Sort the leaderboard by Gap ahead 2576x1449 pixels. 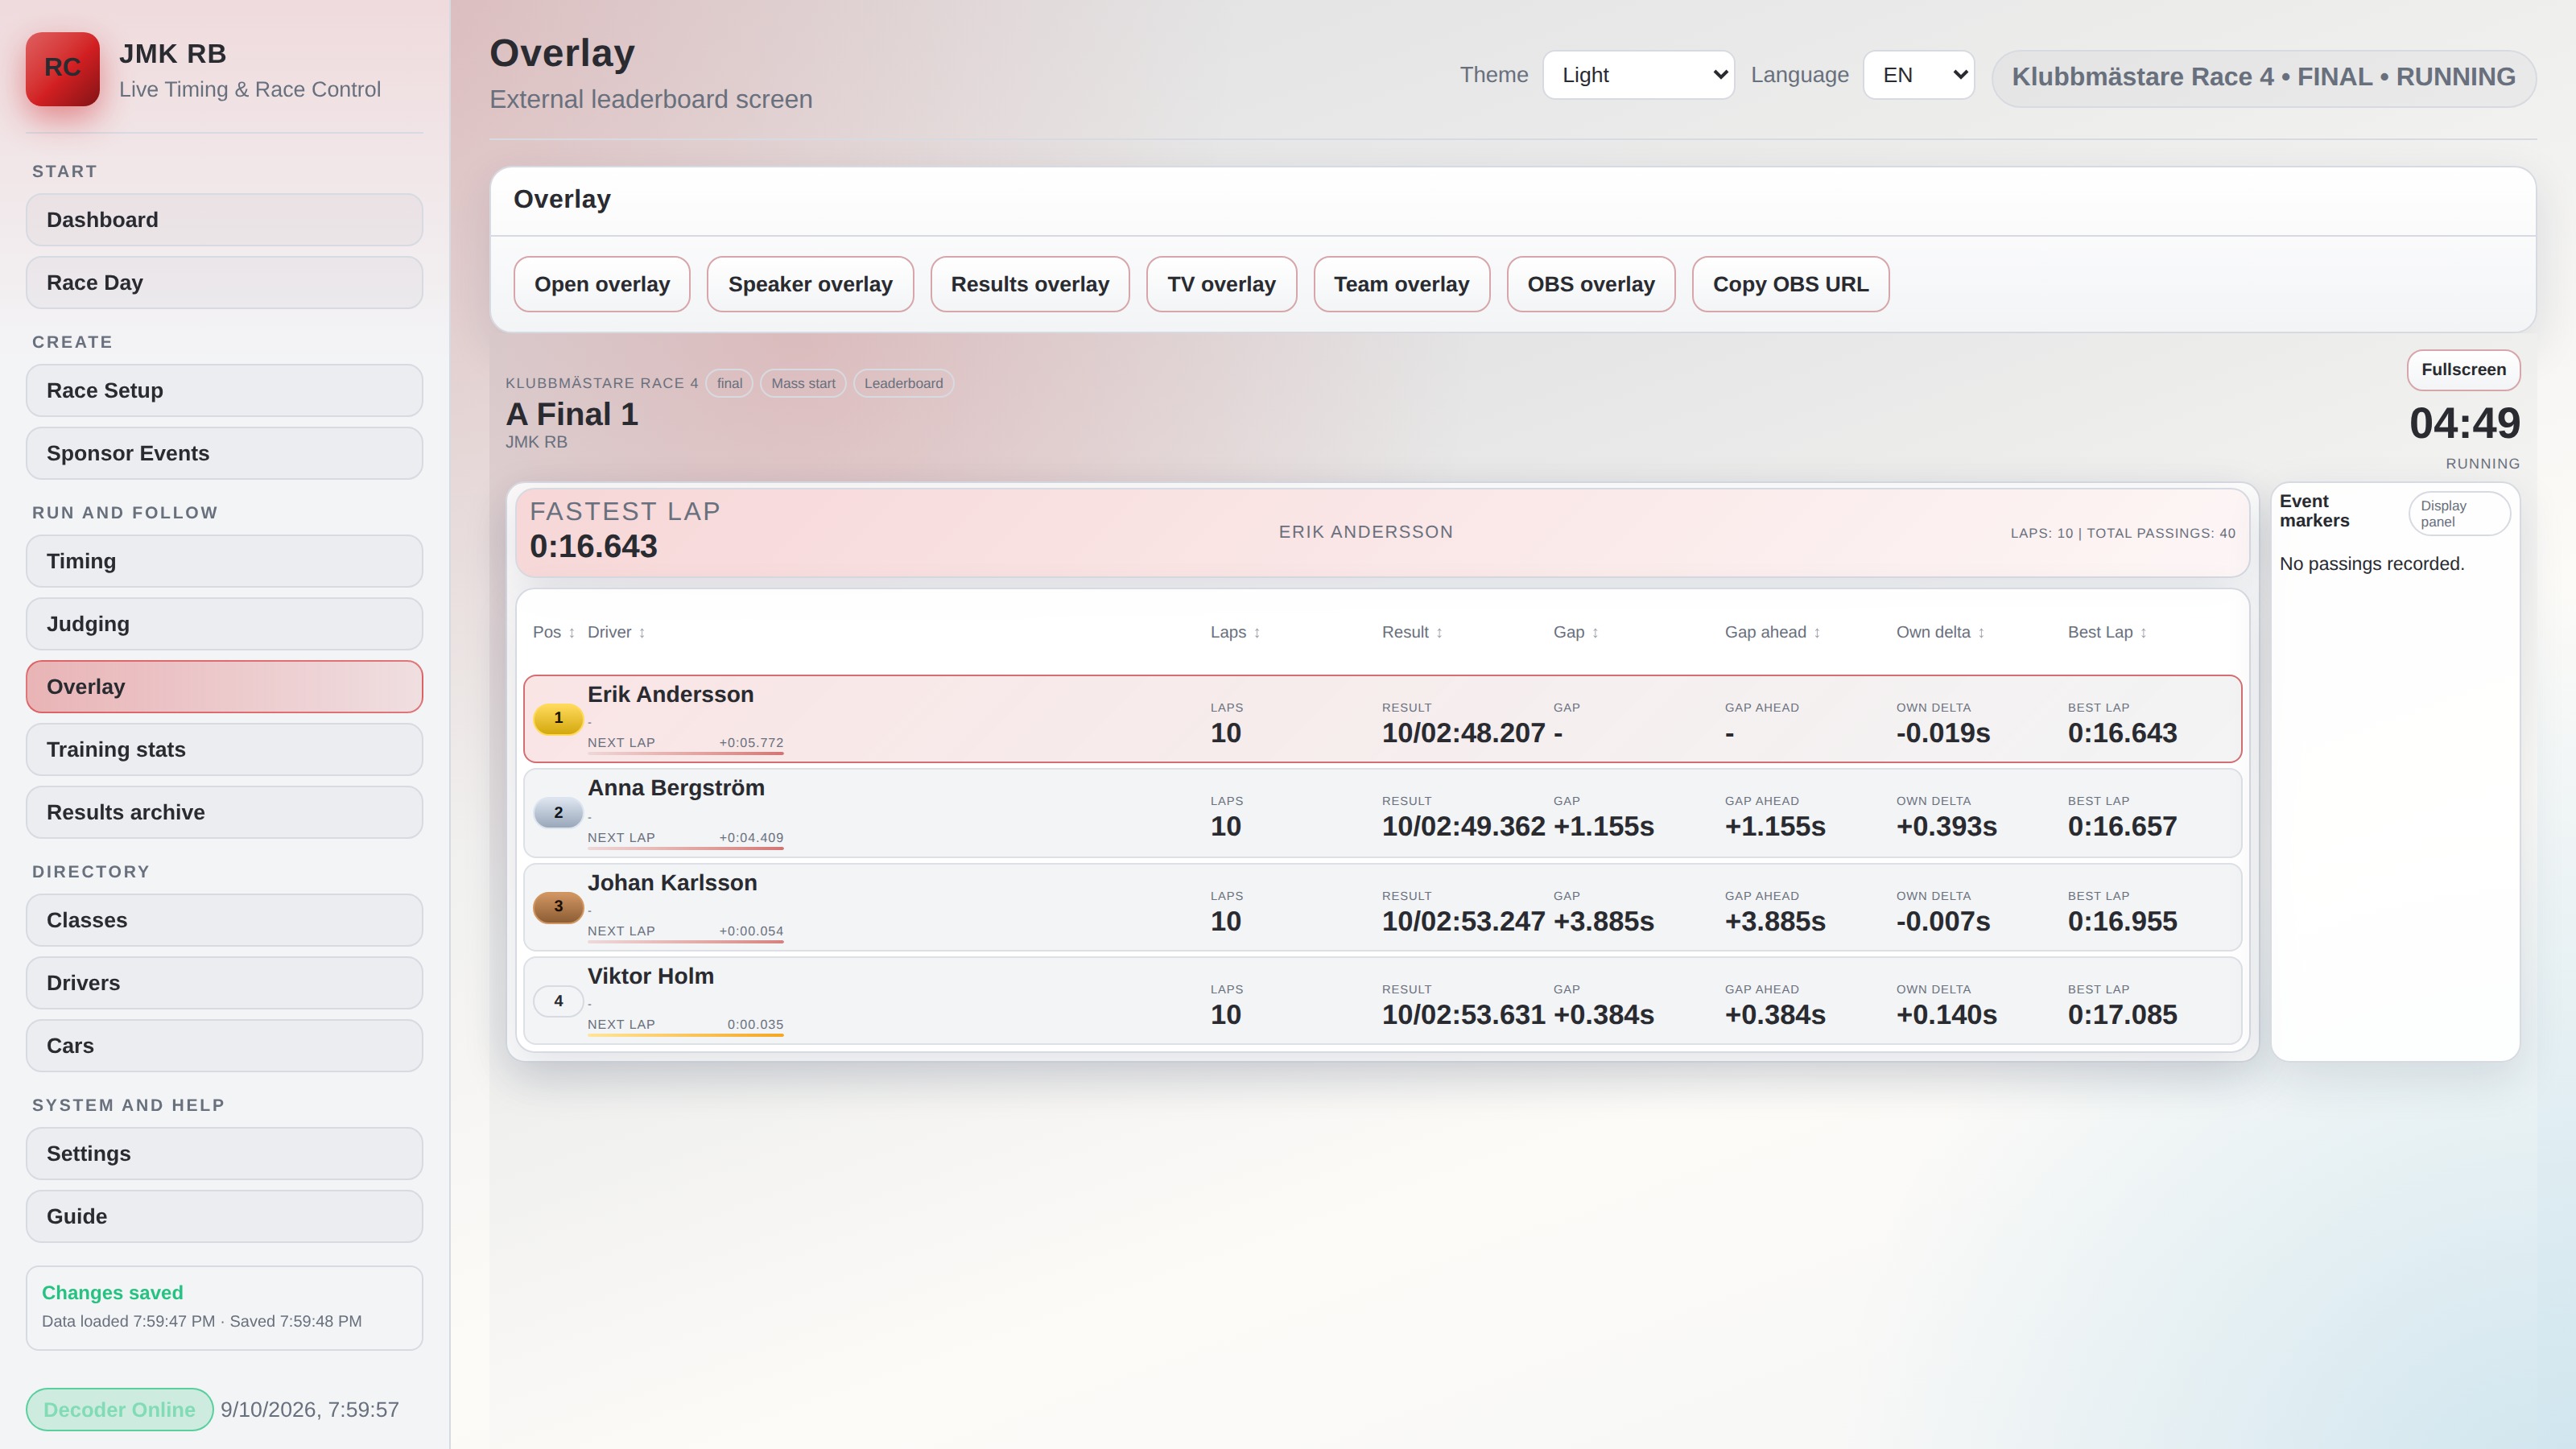[1772, 632]
